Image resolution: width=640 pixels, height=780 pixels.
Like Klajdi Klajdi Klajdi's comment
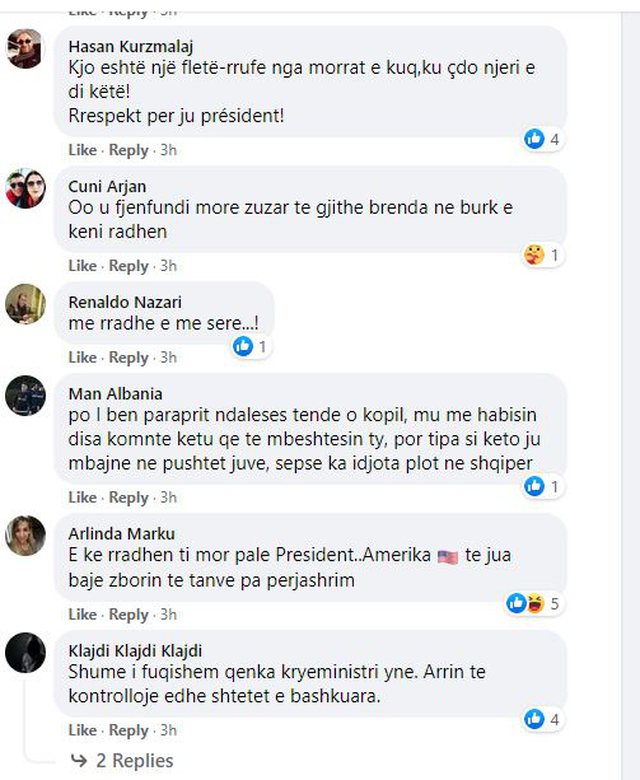tap(83, 730)
